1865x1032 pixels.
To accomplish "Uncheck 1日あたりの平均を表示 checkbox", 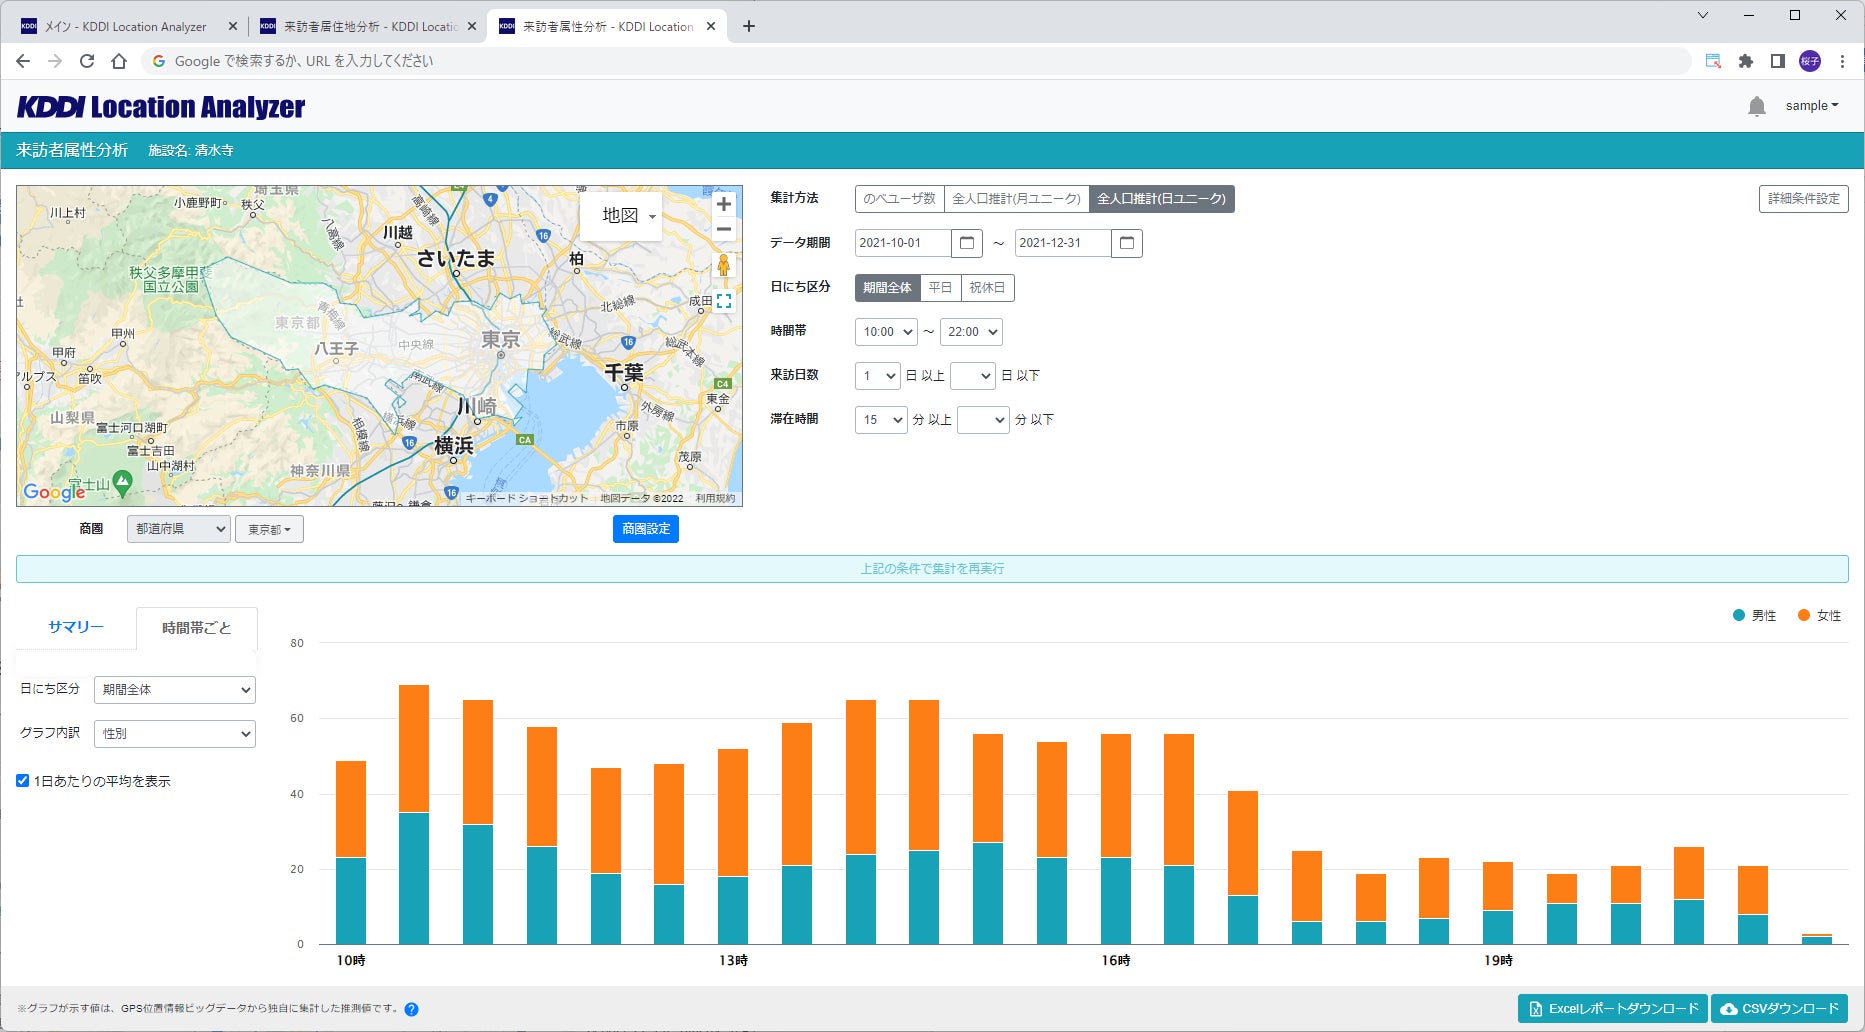I will [x=23, y=781].
